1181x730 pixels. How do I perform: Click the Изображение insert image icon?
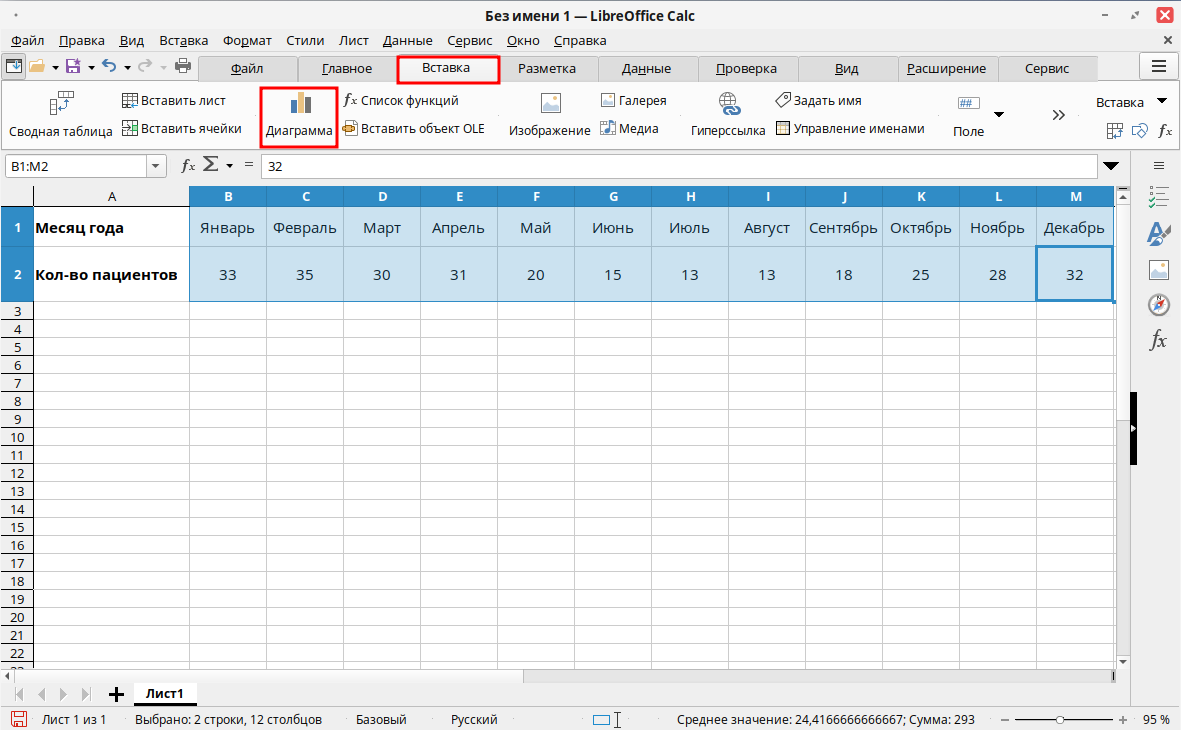pyautogui.click(x=550, y=104)
